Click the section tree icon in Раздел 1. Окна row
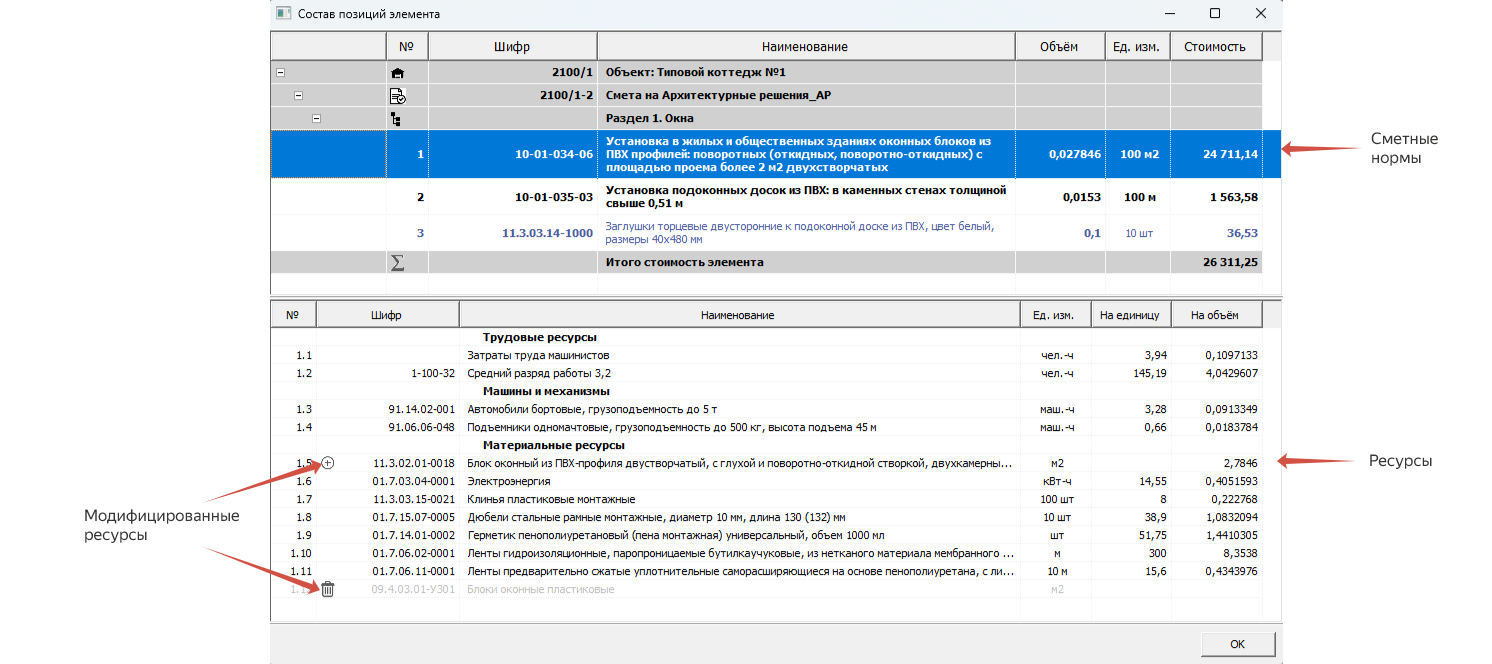The width and height of the screenshot is (1492, 664). 396,119
